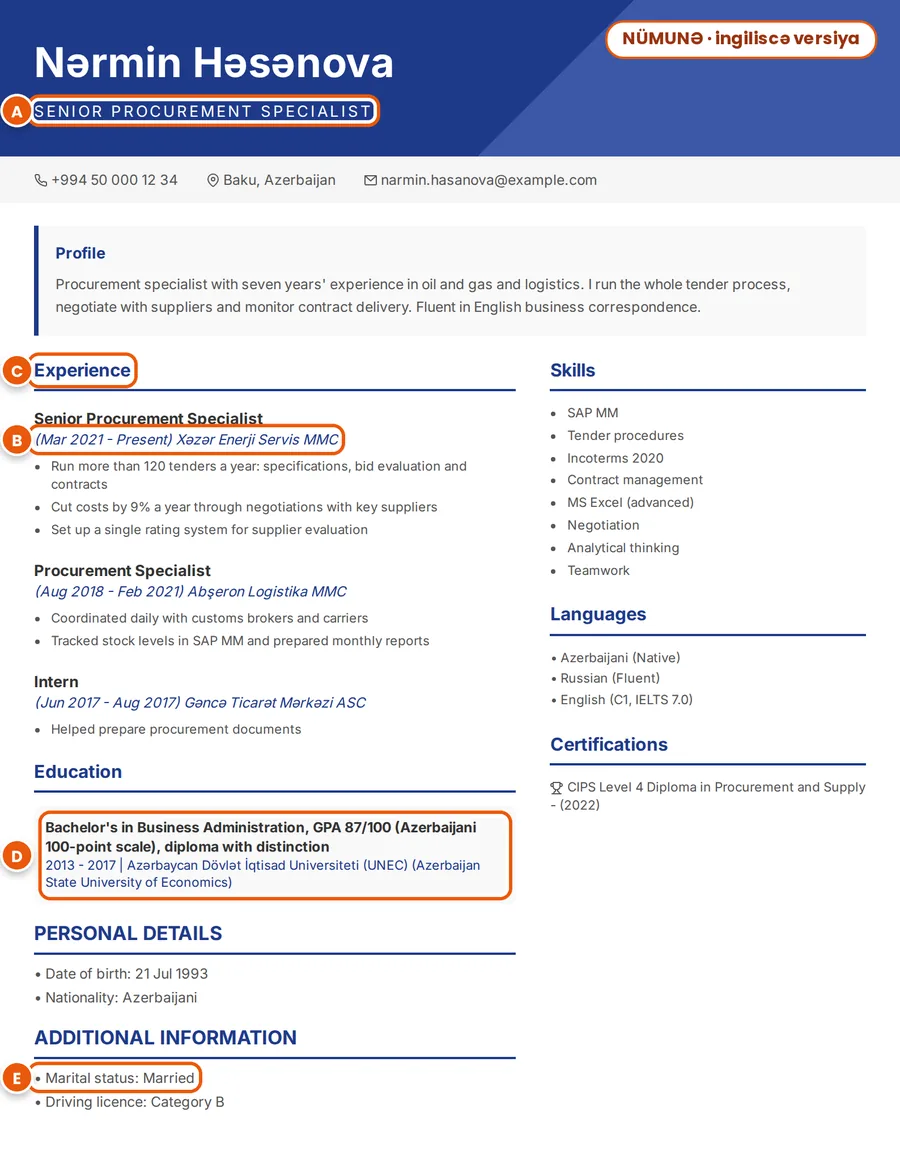The image size is (900, 1151).
Task: Click the Teamwork skill item
Action: pyautogui.click(x=598, y=570)
